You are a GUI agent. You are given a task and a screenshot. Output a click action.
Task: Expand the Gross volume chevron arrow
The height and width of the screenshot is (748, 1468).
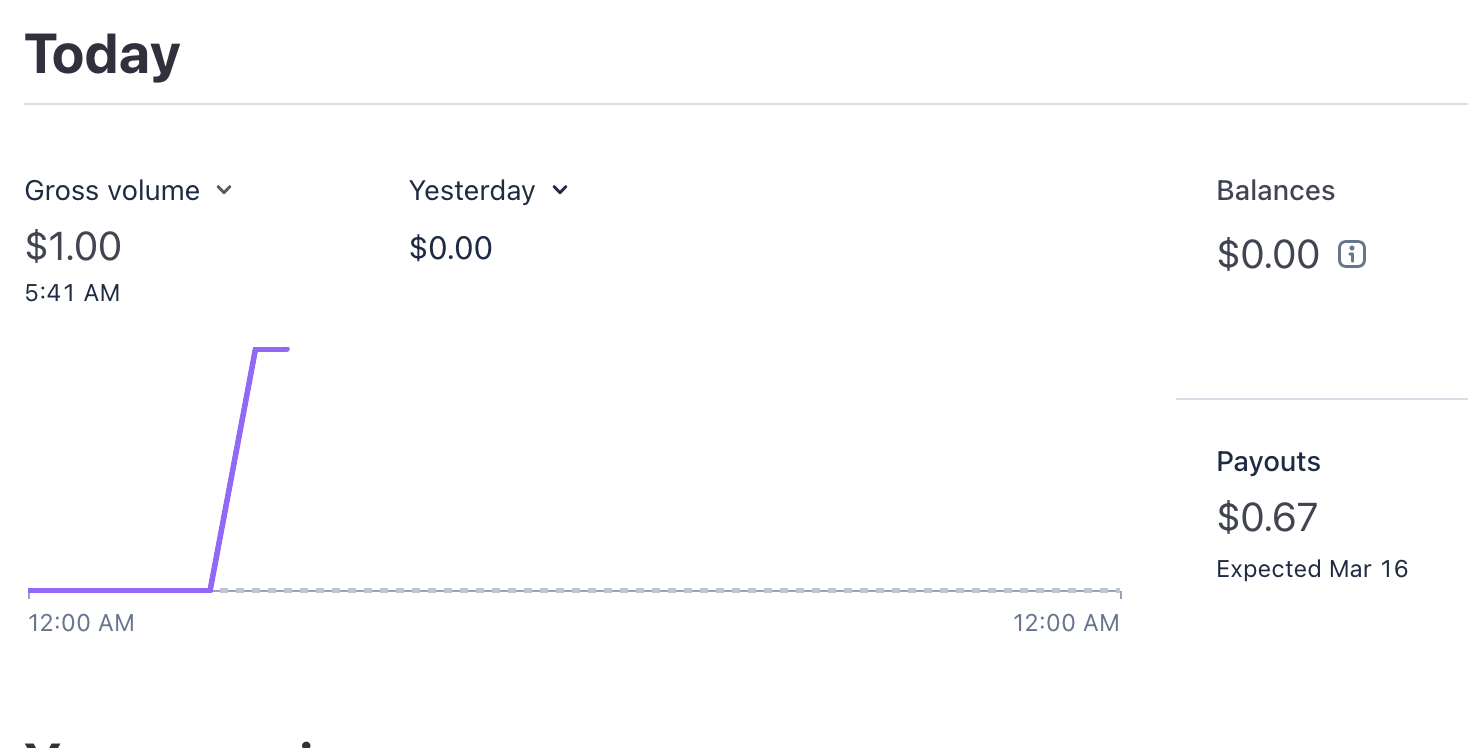(x=224, y=190)
